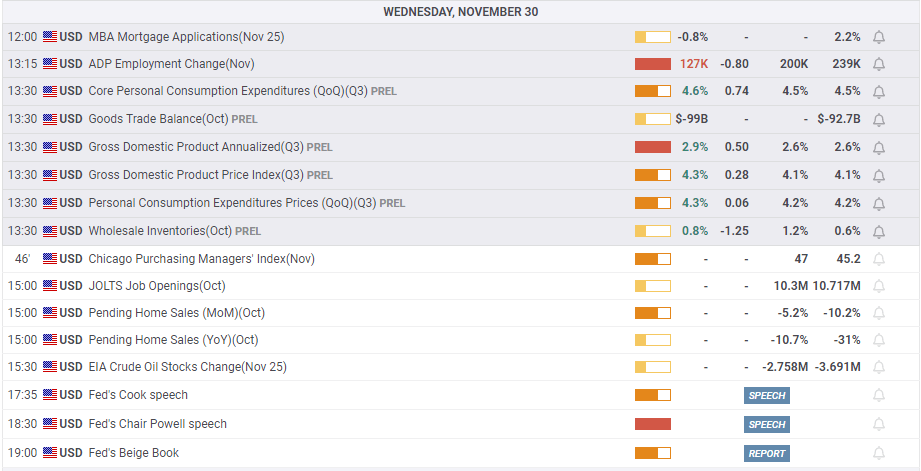Toggle alert bell for Gross Domestic Product Annualized

[879, 147]
